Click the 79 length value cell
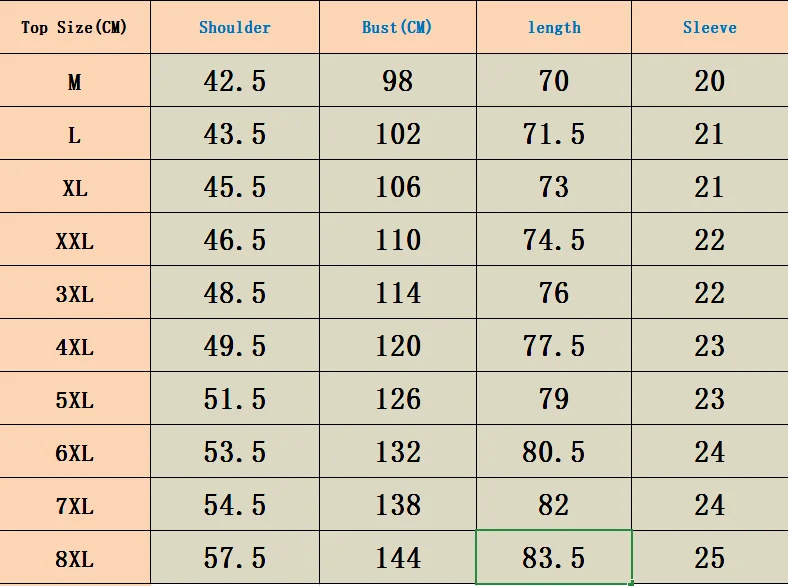The height and width of the screenshot is (586, 788). (554, 398)
